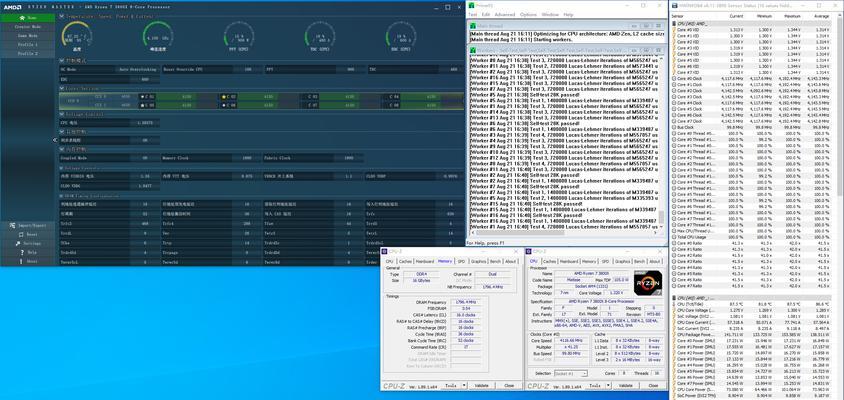
Task: Click the Import/Export icon in sidebar
Action: point(12,225)
